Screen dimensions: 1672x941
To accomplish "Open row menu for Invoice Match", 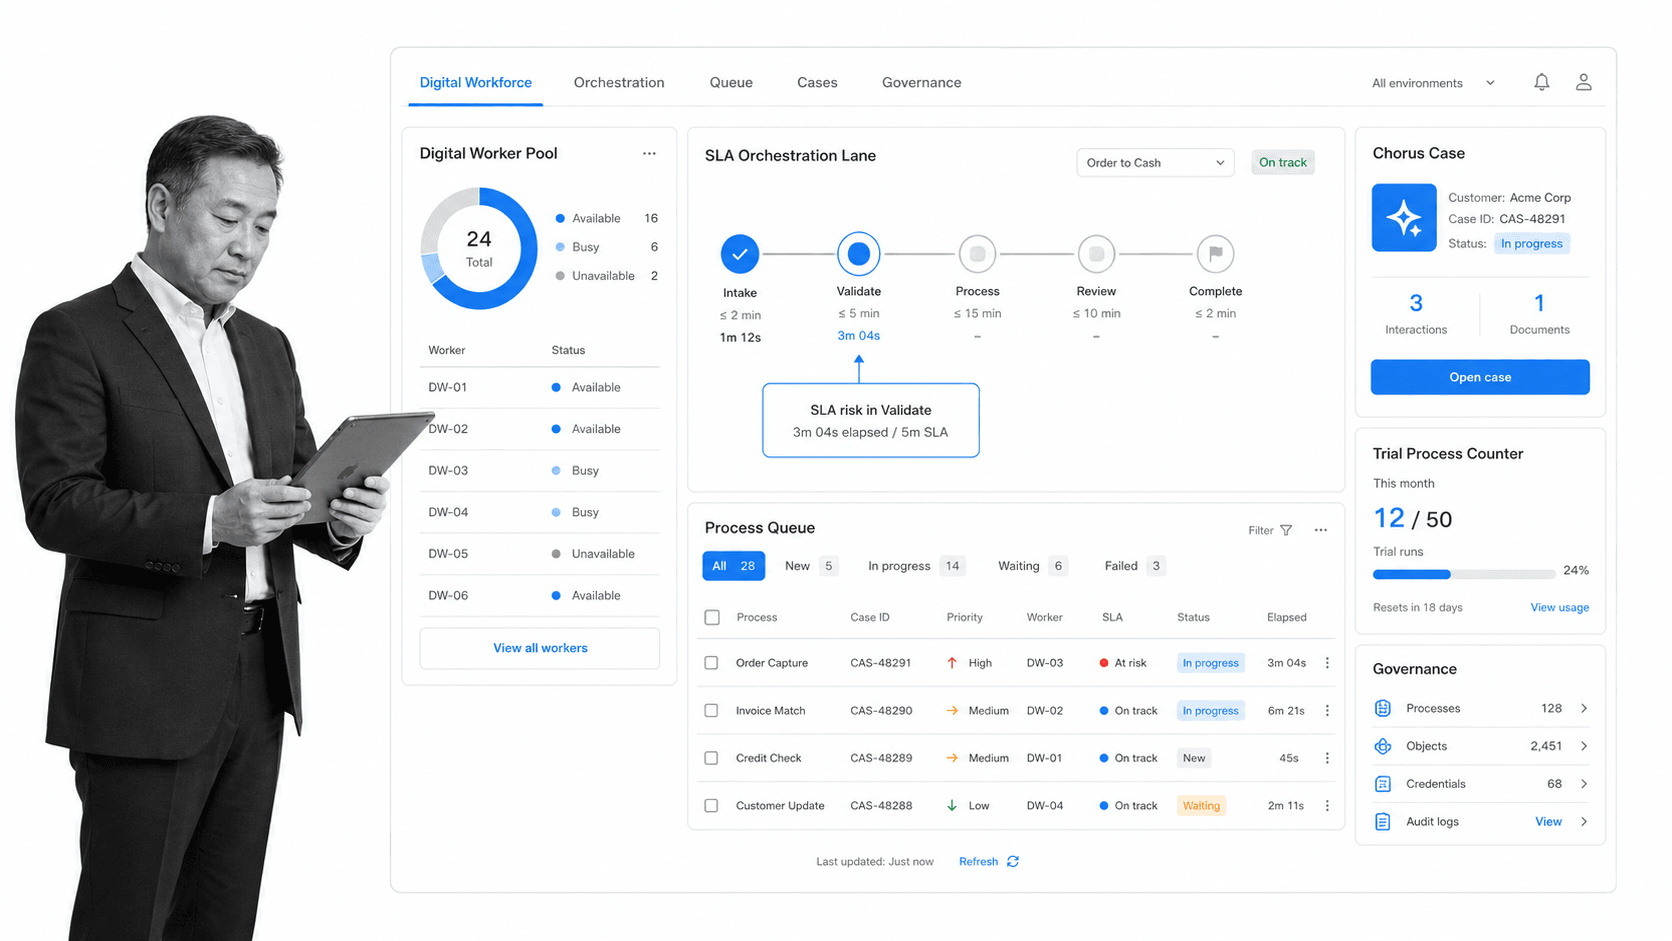I will click(x=1327, y=711).
